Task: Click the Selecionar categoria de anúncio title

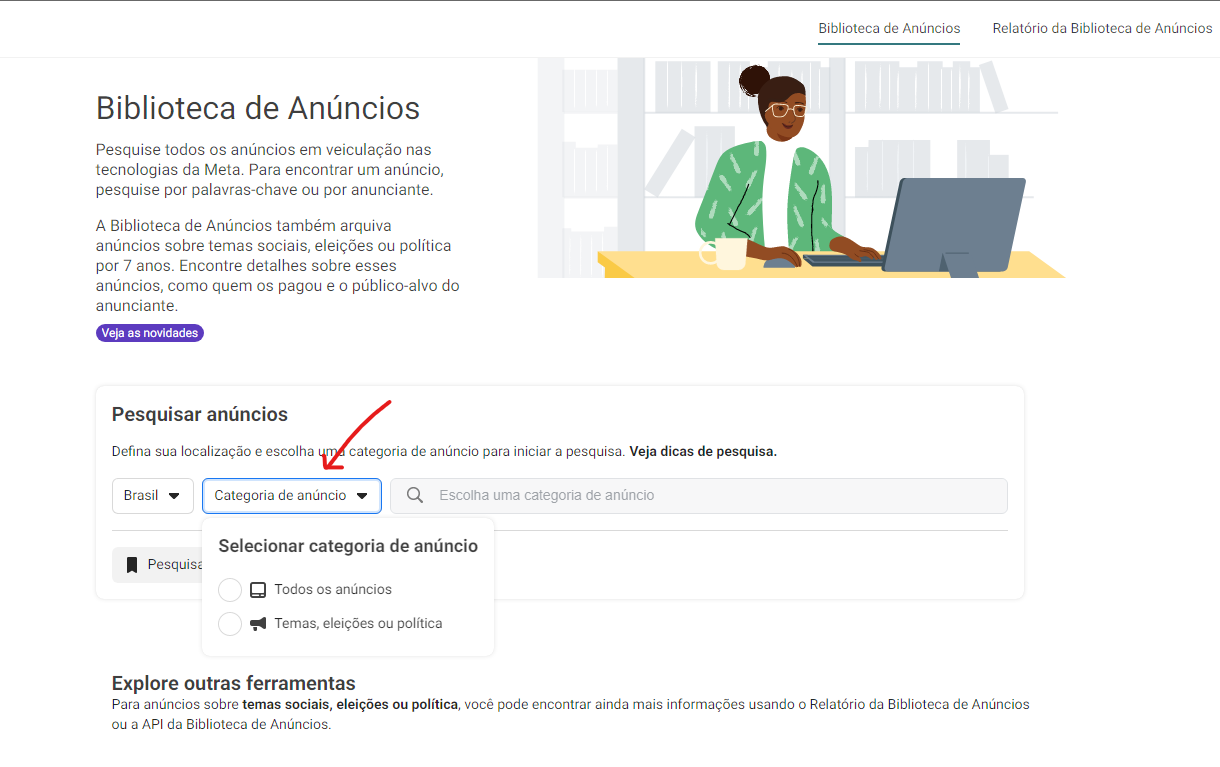Action: (x=348, y=546)
